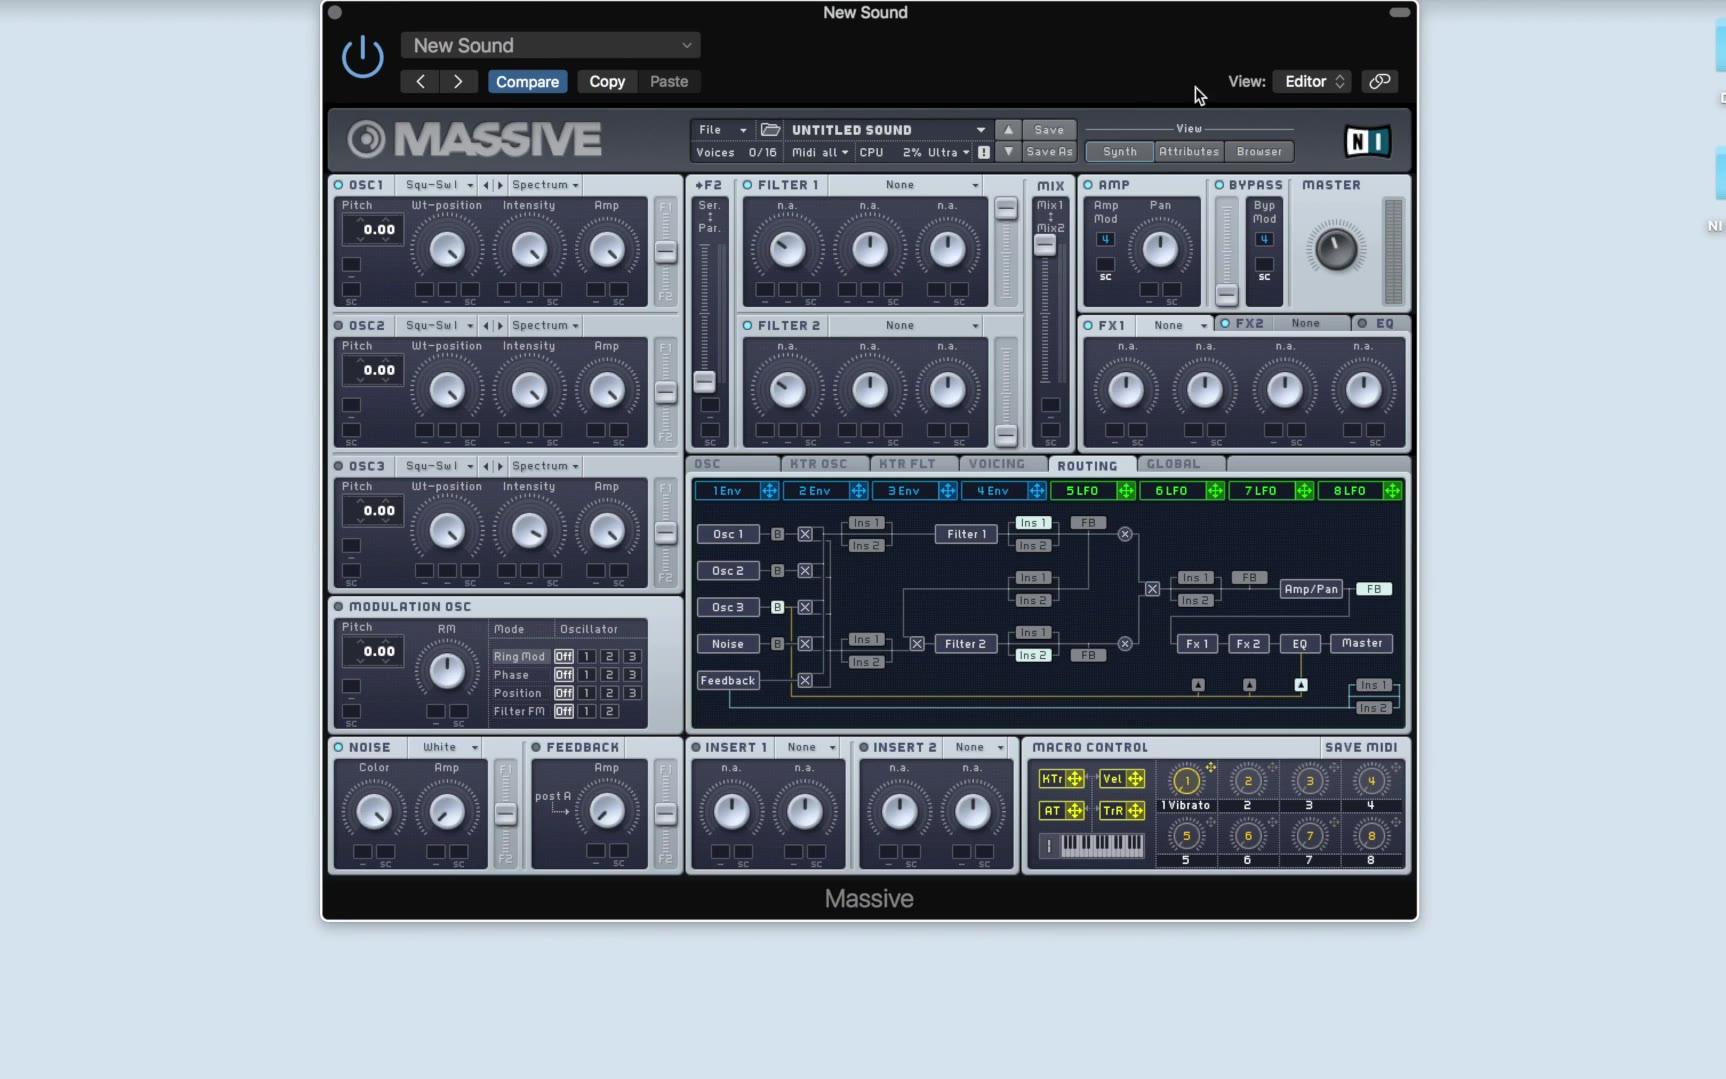Go to previous preset arrow
Screen dimensions: 1726x1079
(x=420, y=81)
